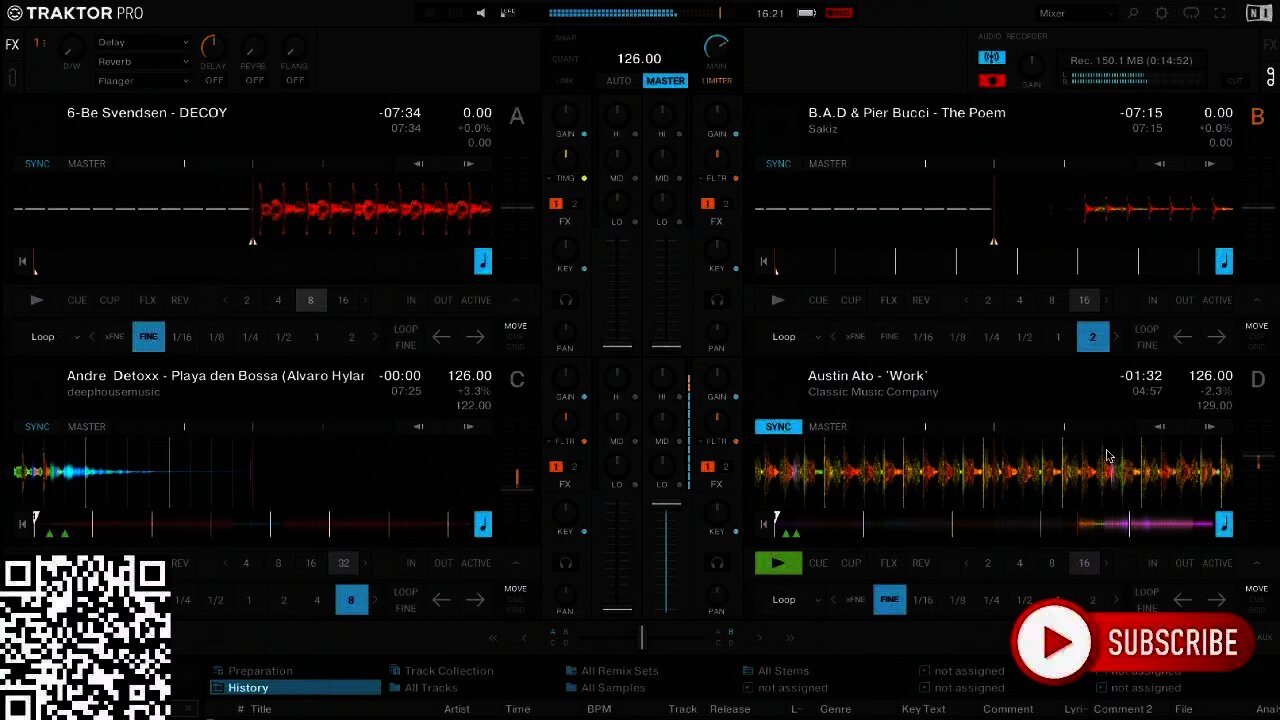This screenshot has width=1280, height=720.
Task: Click Deck A play button
Action: [x=37, y=300]
